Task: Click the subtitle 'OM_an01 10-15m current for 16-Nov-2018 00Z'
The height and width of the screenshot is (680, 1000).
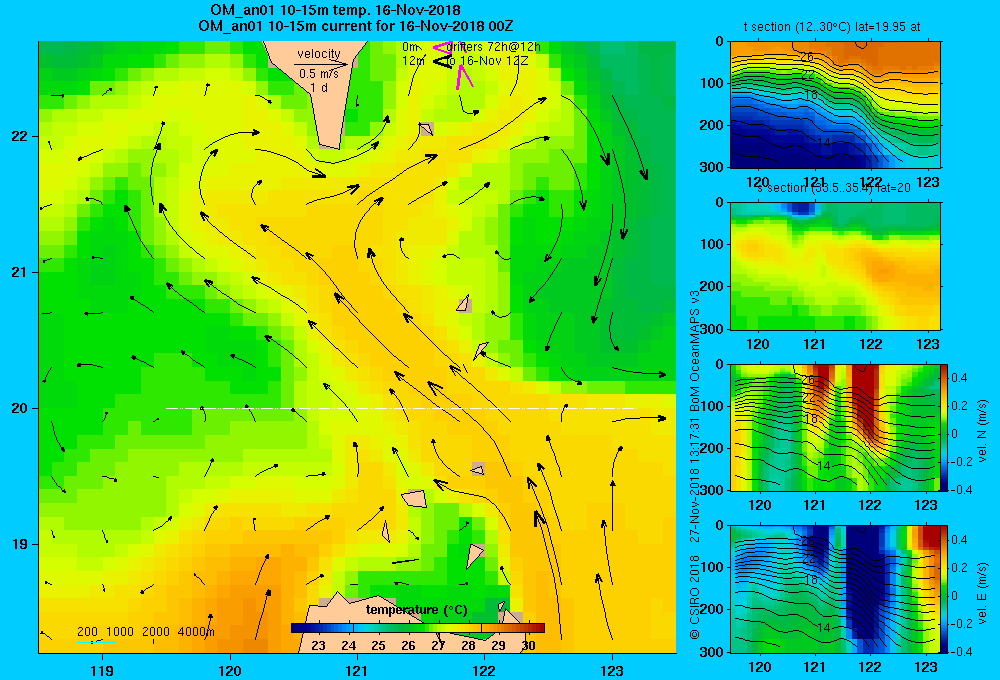Action: click(x=356, y=26)
